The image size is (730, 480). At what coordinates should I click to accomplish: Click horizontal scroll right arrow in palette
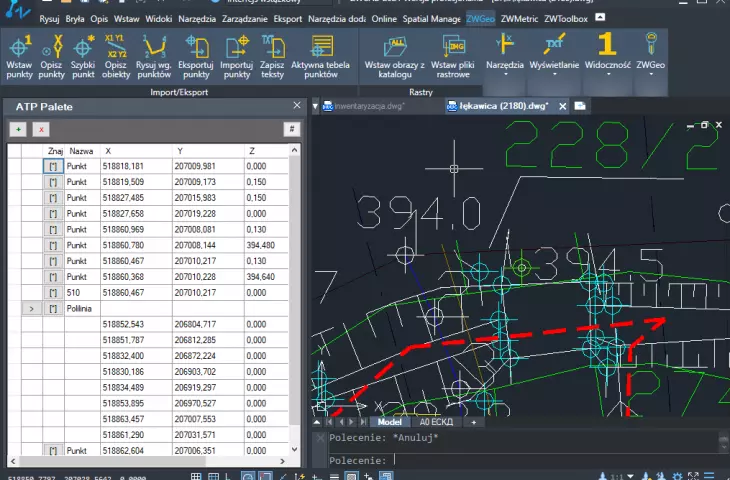point(282,461)
